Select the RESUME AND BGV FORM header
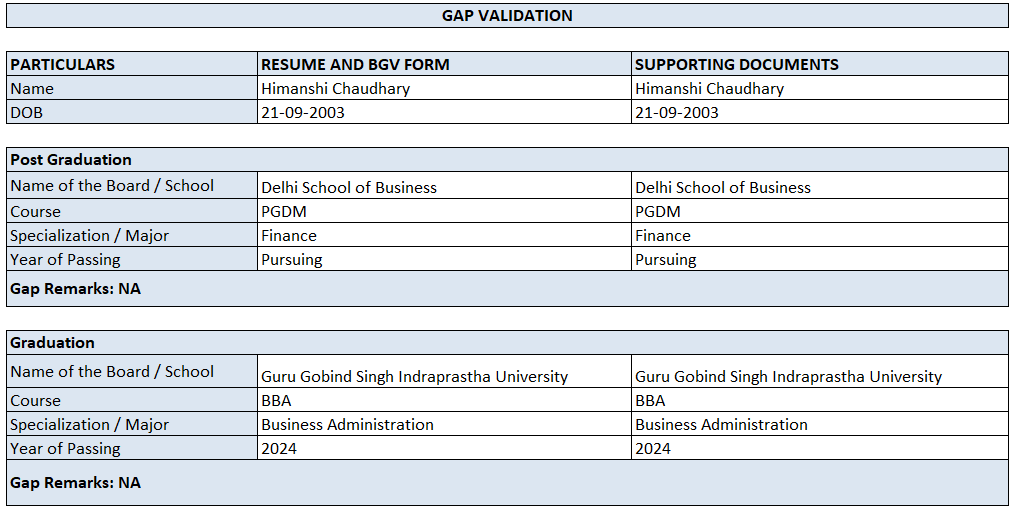1012x507 pixels. pos(355,64)
